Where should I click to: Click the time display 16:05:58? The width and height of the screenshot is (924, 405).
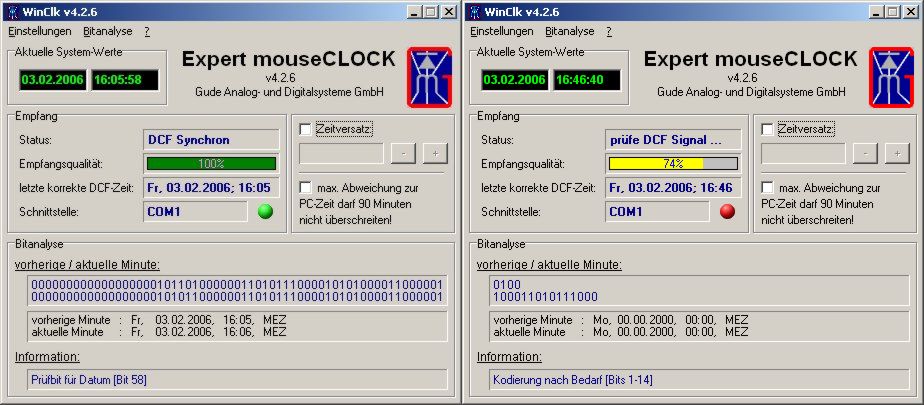[x=125, y=80]
